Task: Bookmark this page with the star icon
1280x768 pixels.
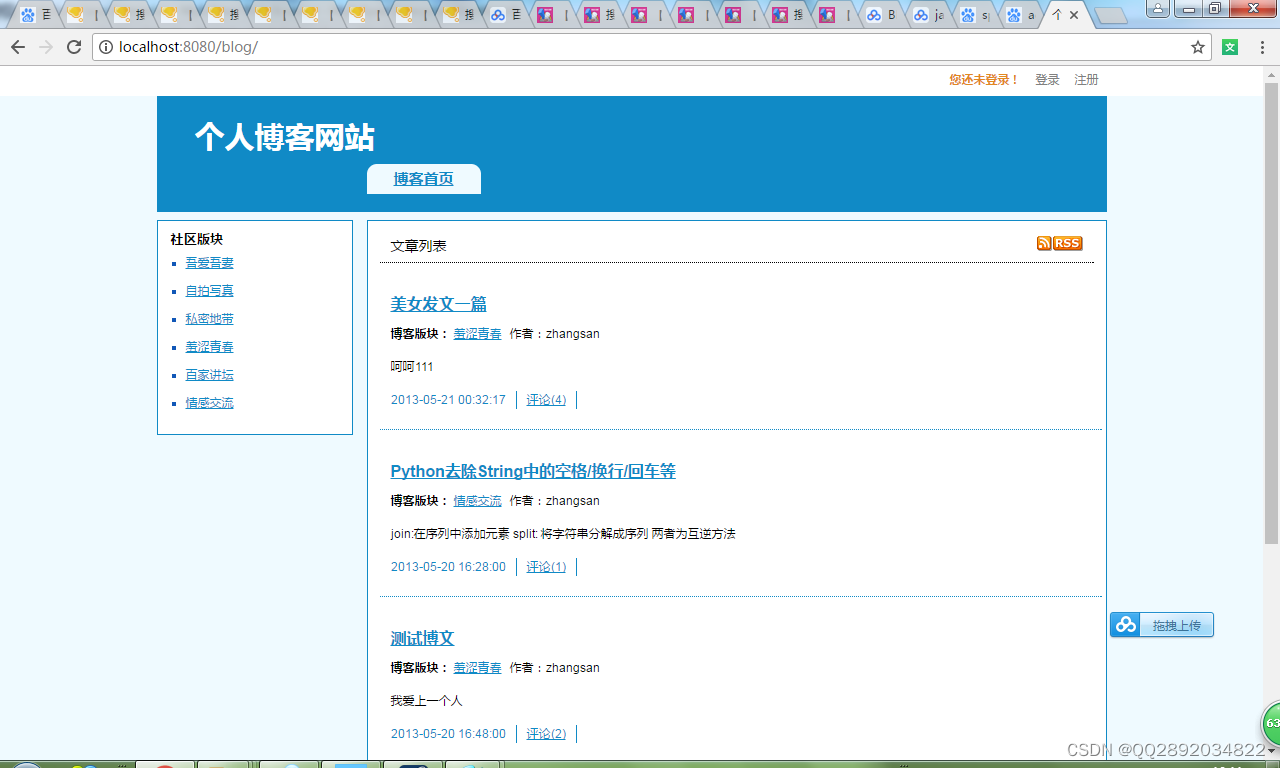Action: pos(1198,47)
